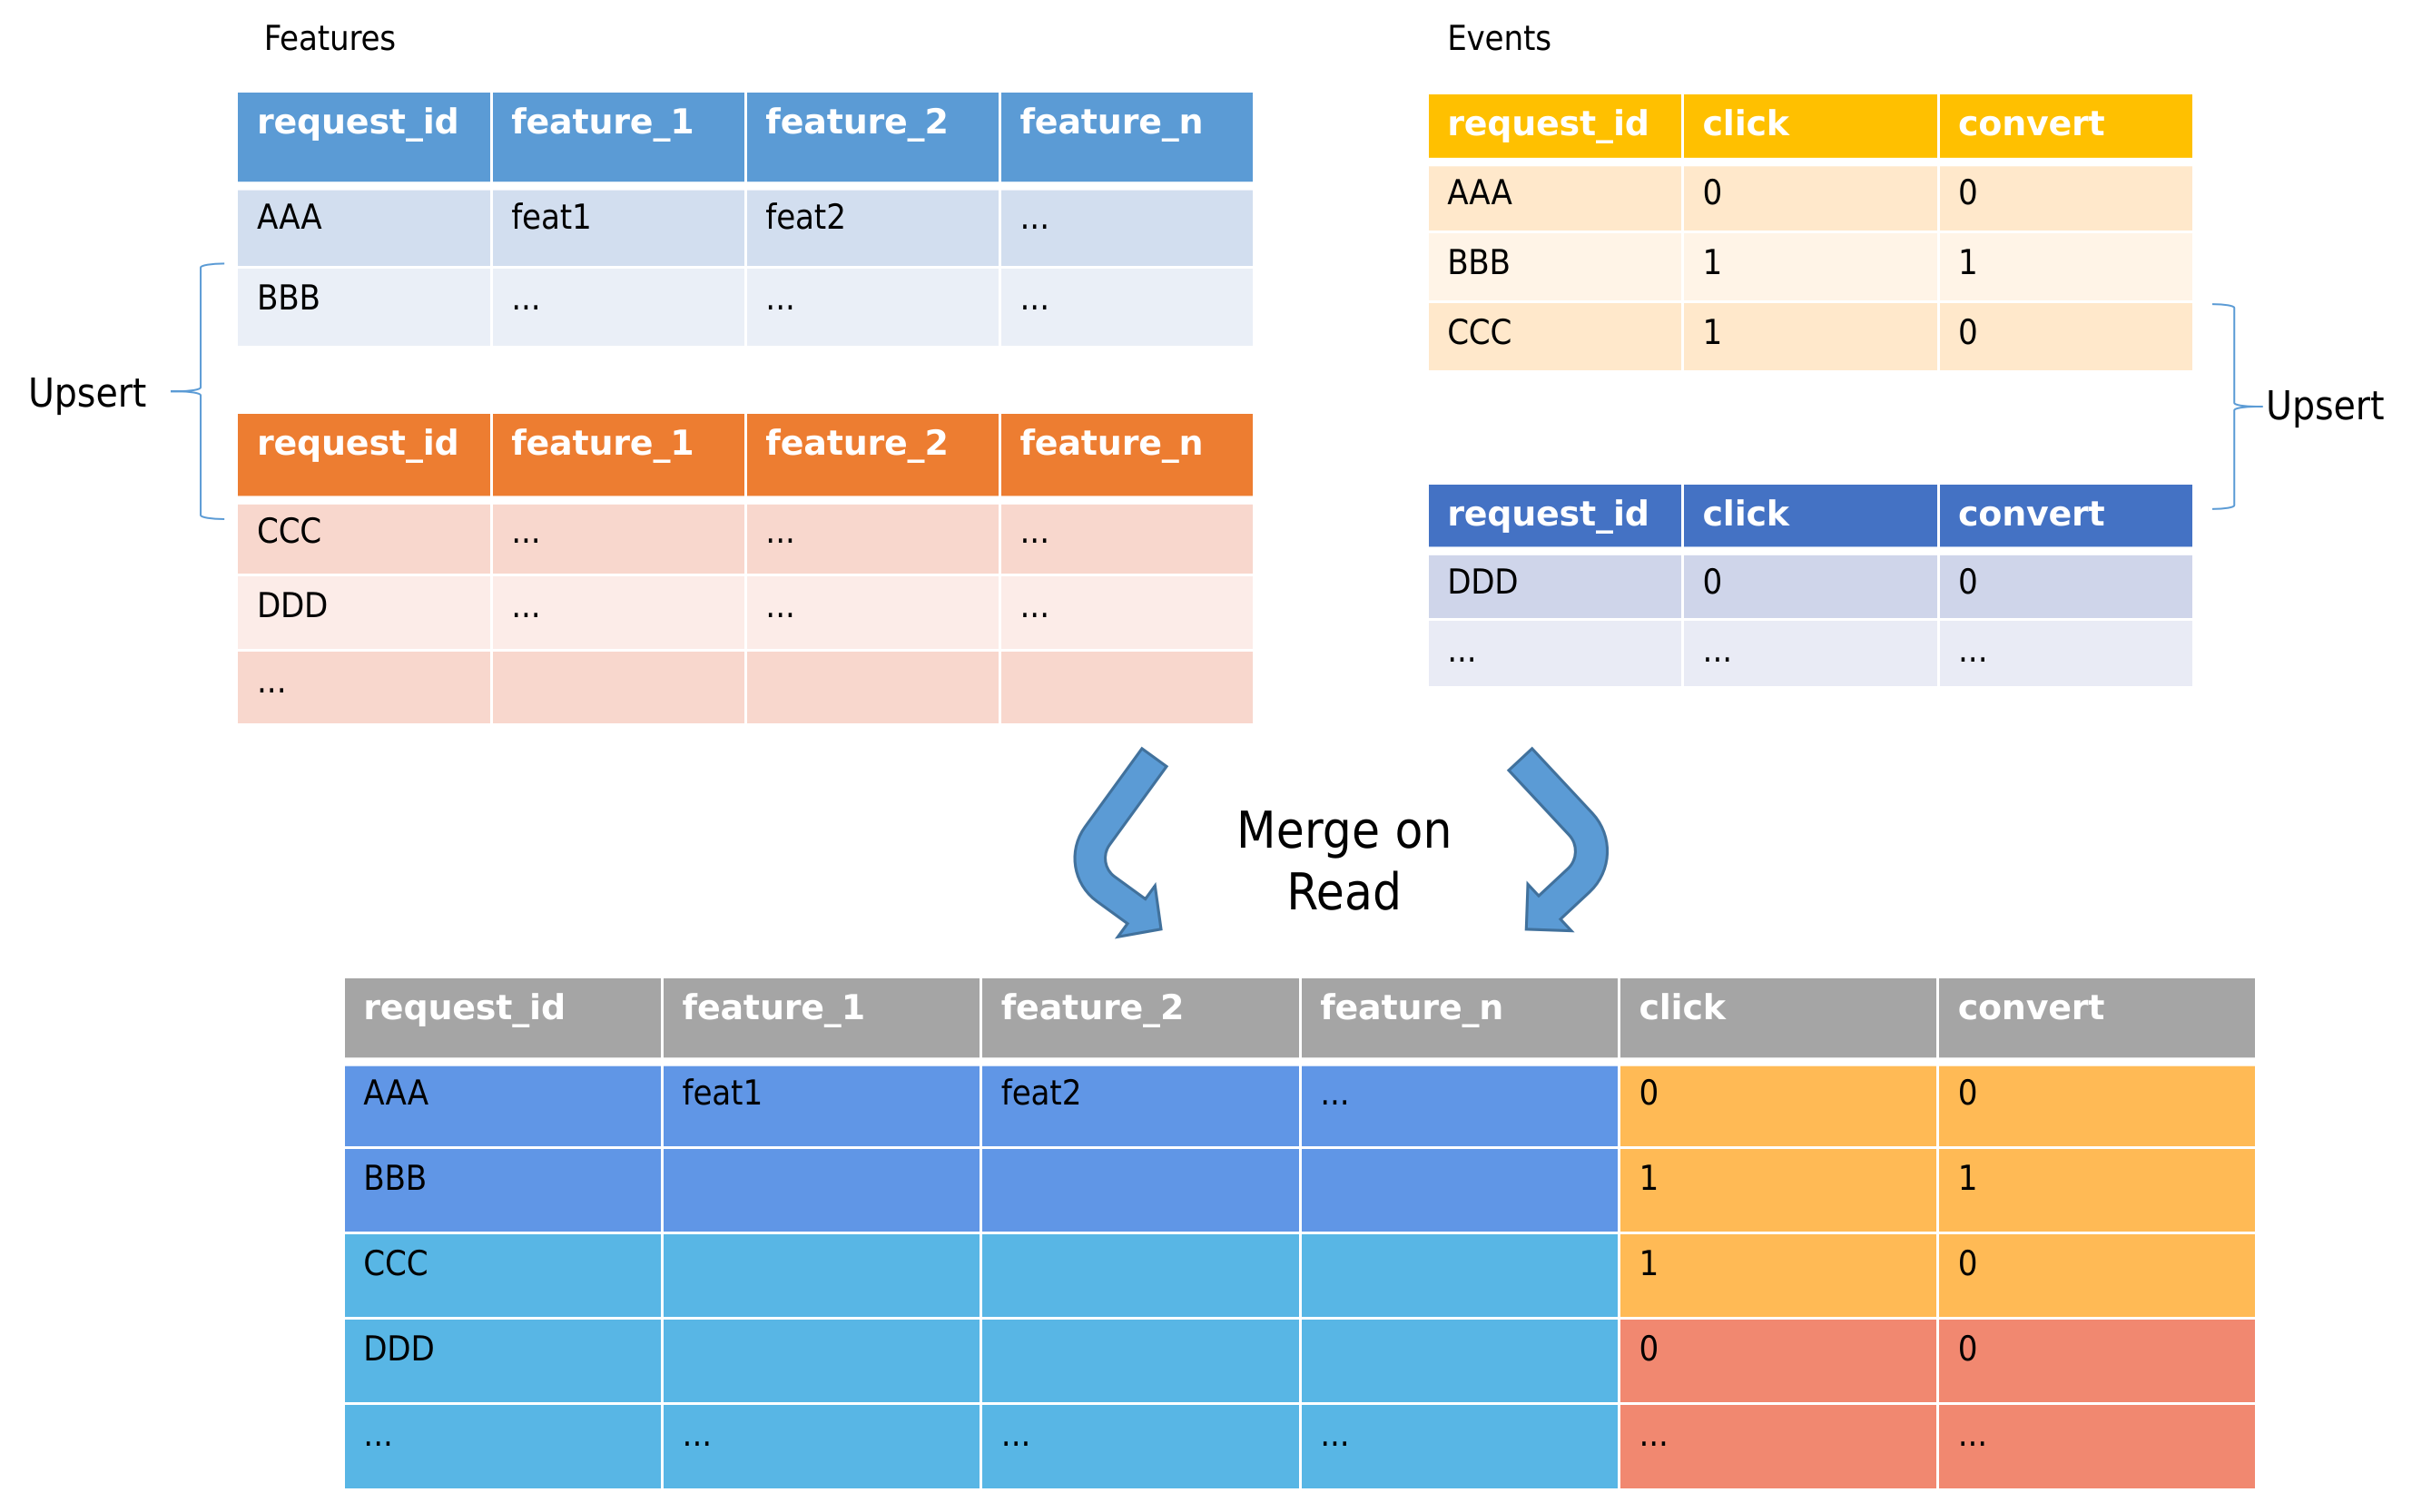Click the CCC cell in orange Features table
This screenshot has height=1512, width=2422.
tap(364, 538)
